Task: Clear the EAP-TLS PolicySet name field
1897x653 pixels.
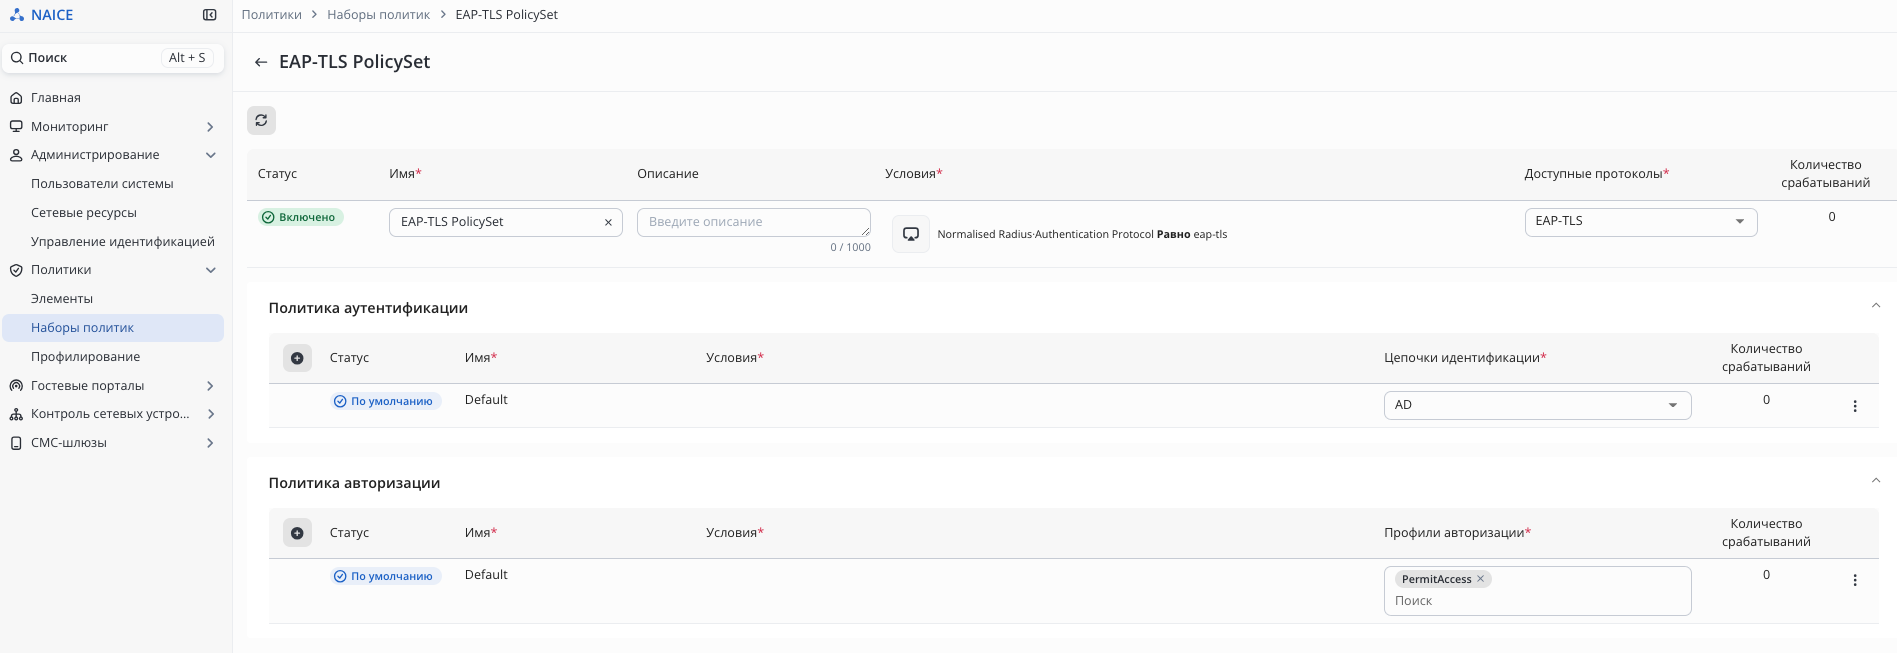Action: [608, 222]
